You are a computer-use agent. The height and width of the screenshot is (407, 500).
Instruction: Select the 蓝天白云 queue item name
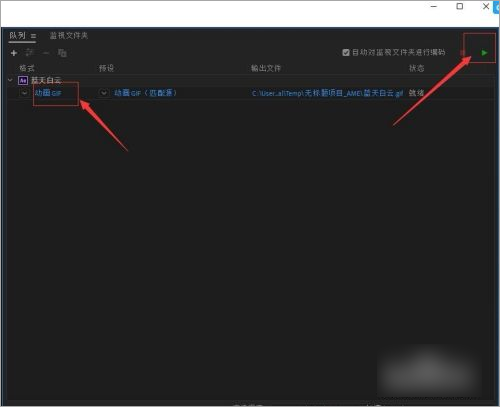click(x=46, y=80)
